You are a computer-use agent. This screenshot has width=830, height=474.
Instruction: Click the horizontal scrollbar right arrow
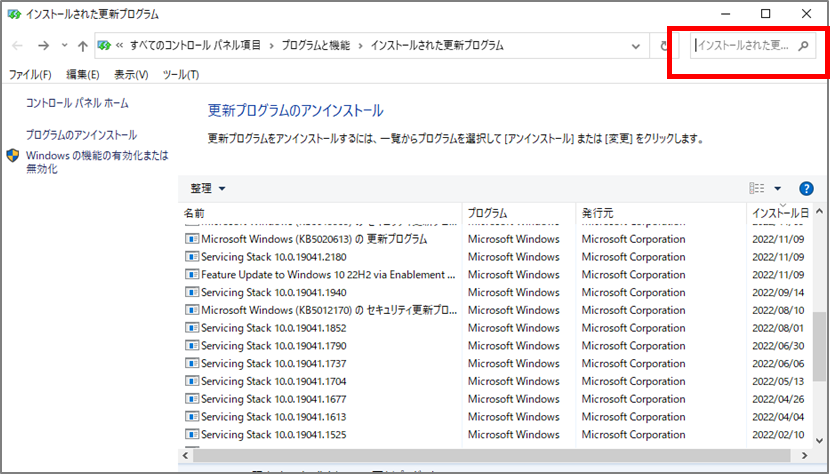tap(804, 455)
